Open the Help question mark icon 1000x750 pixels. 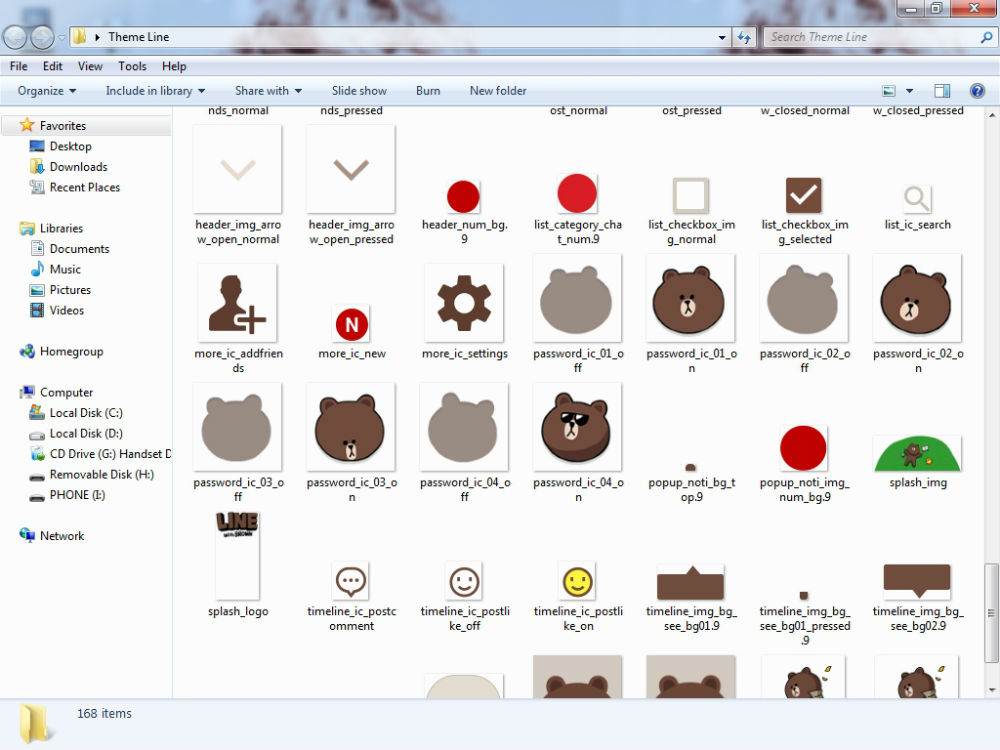[977, 91]
